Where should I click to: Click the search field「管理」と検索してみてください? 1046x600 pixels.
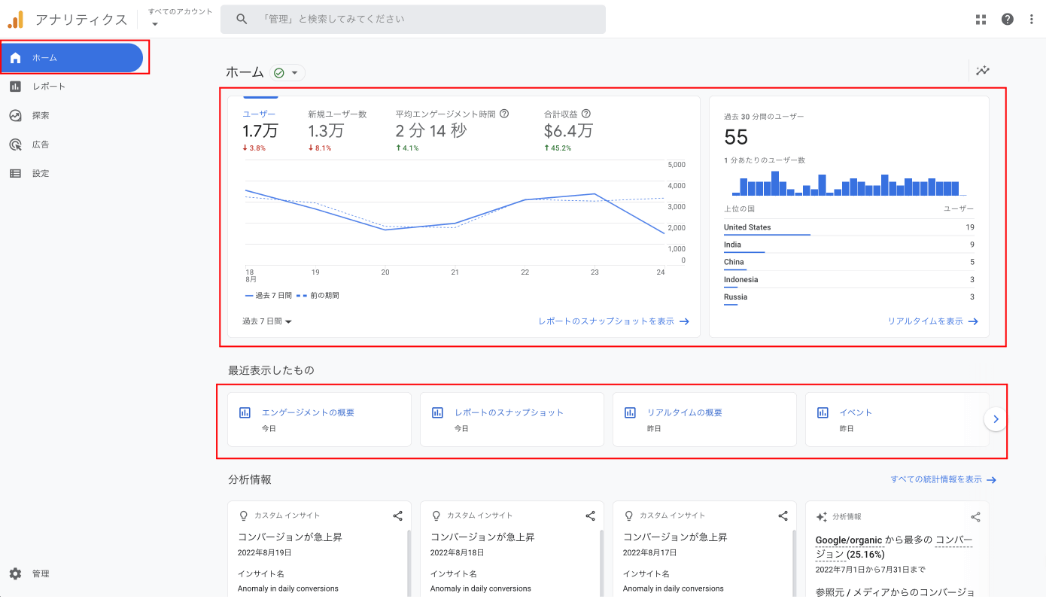coord(413,19)
